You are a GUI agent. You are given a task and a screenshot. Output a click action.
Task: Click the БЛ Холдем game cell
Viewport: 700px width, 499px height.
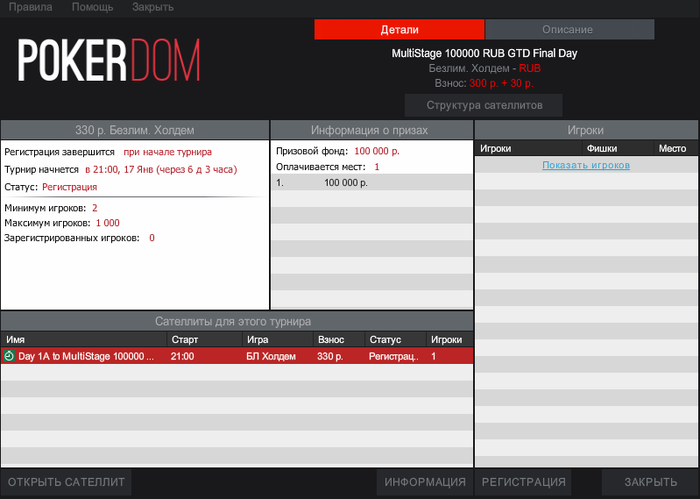[x=271, y=356]
